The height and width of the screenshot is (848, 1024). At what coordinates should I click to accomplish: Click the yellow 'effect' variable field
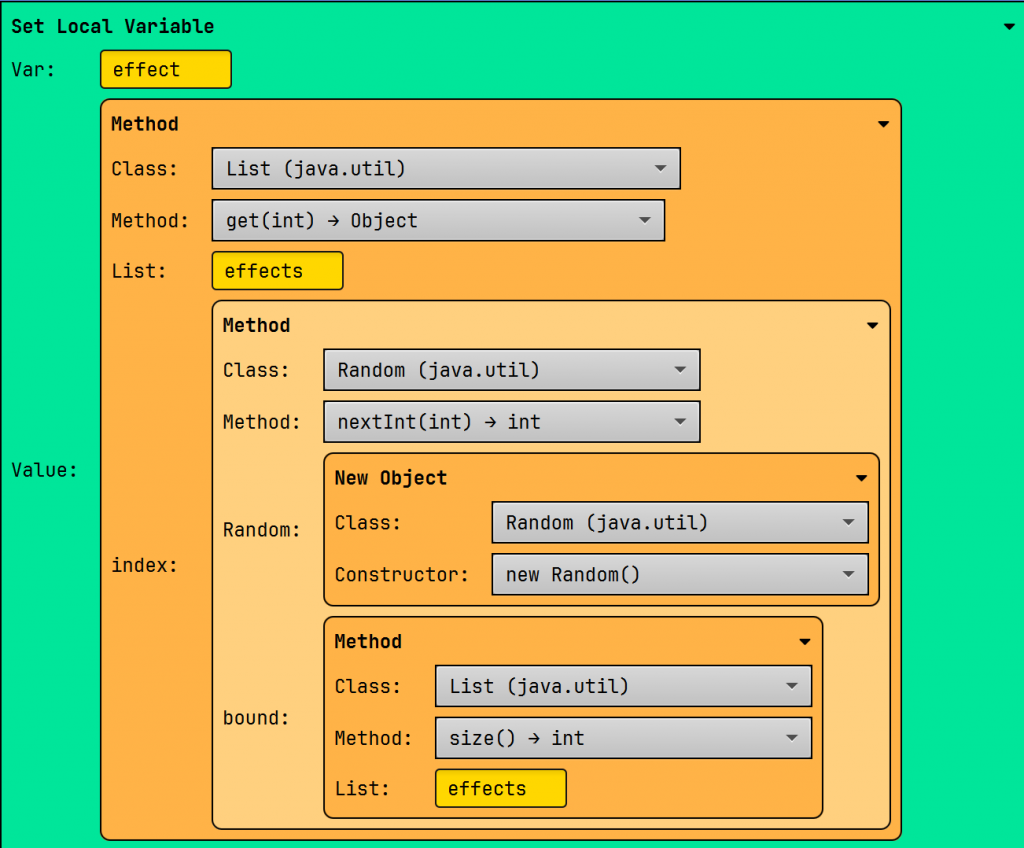coord(166,70)
